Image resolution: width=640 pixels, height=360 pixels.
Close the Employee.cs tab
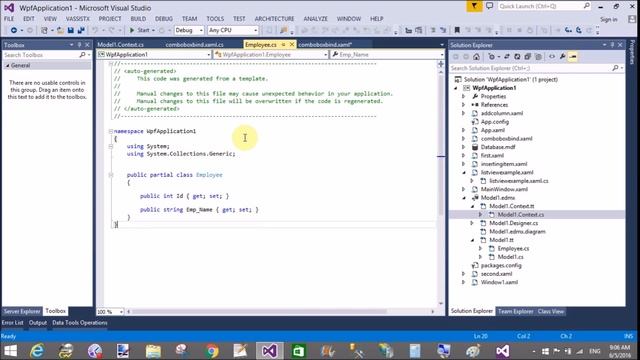[x=292, y=44]
